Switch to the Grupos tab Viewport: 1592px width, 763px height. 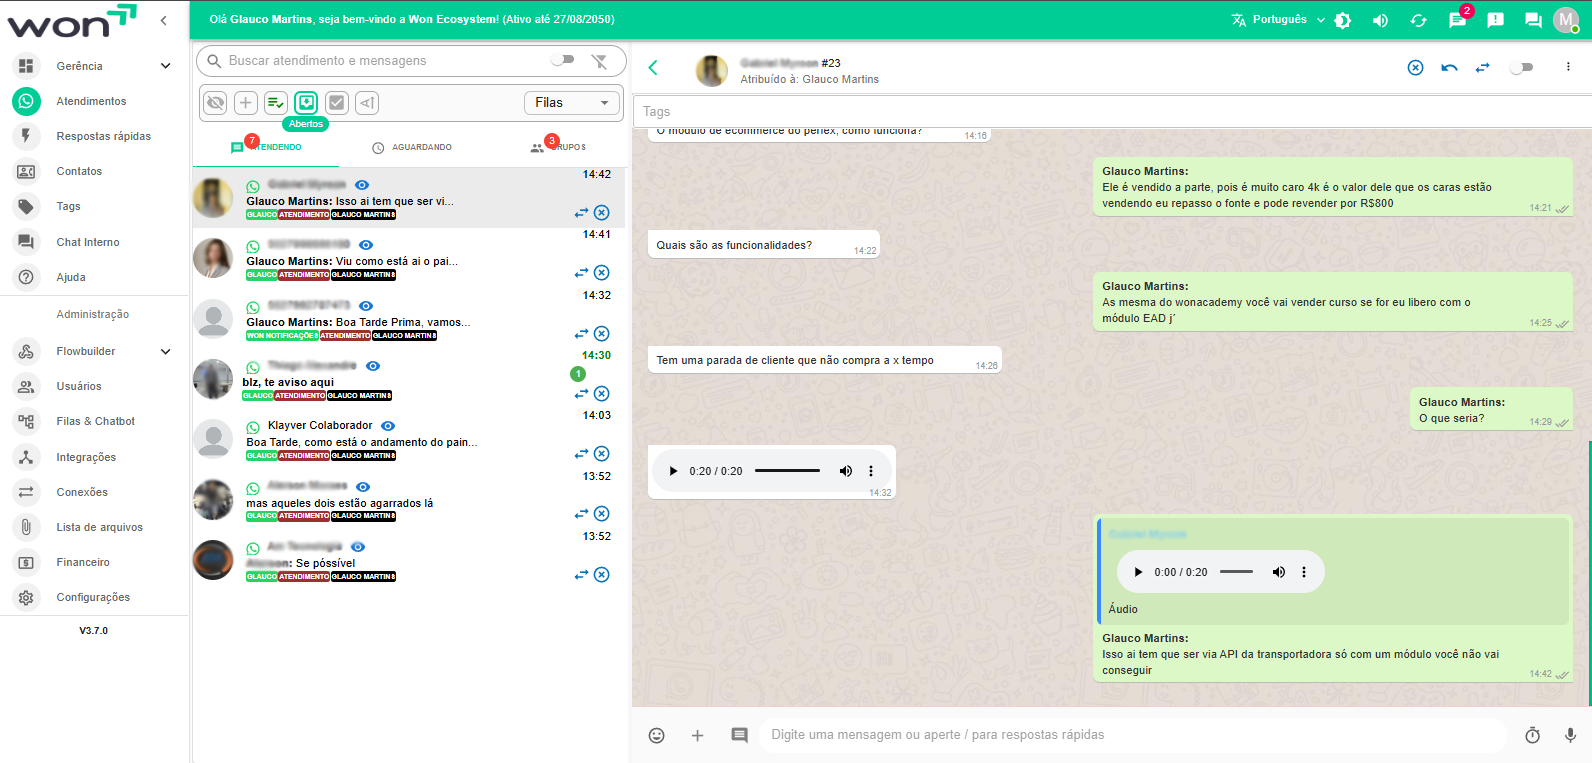point(558,147)
